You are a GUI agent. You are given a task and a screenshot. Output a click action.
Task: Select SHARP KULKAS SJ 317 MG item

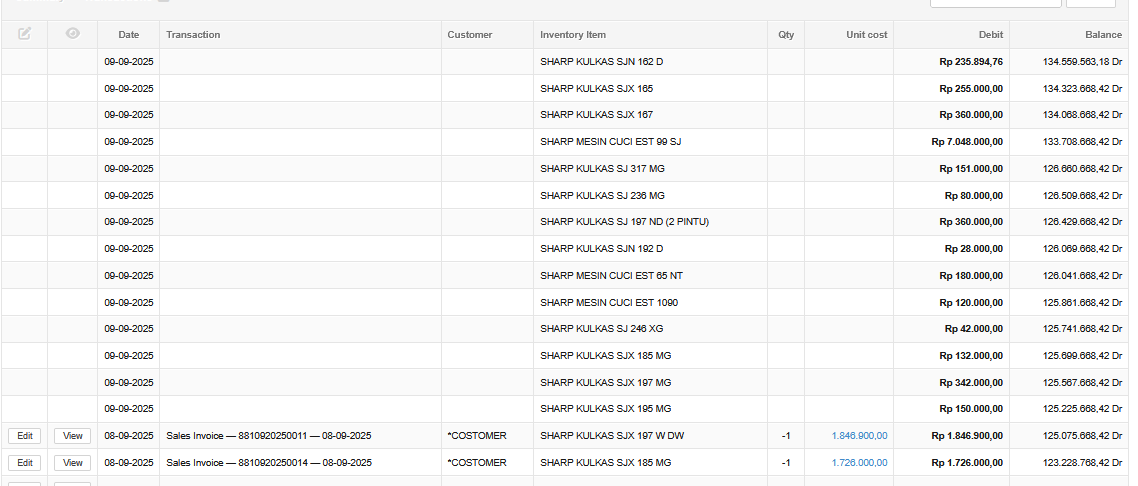click(x=602, y=168)
